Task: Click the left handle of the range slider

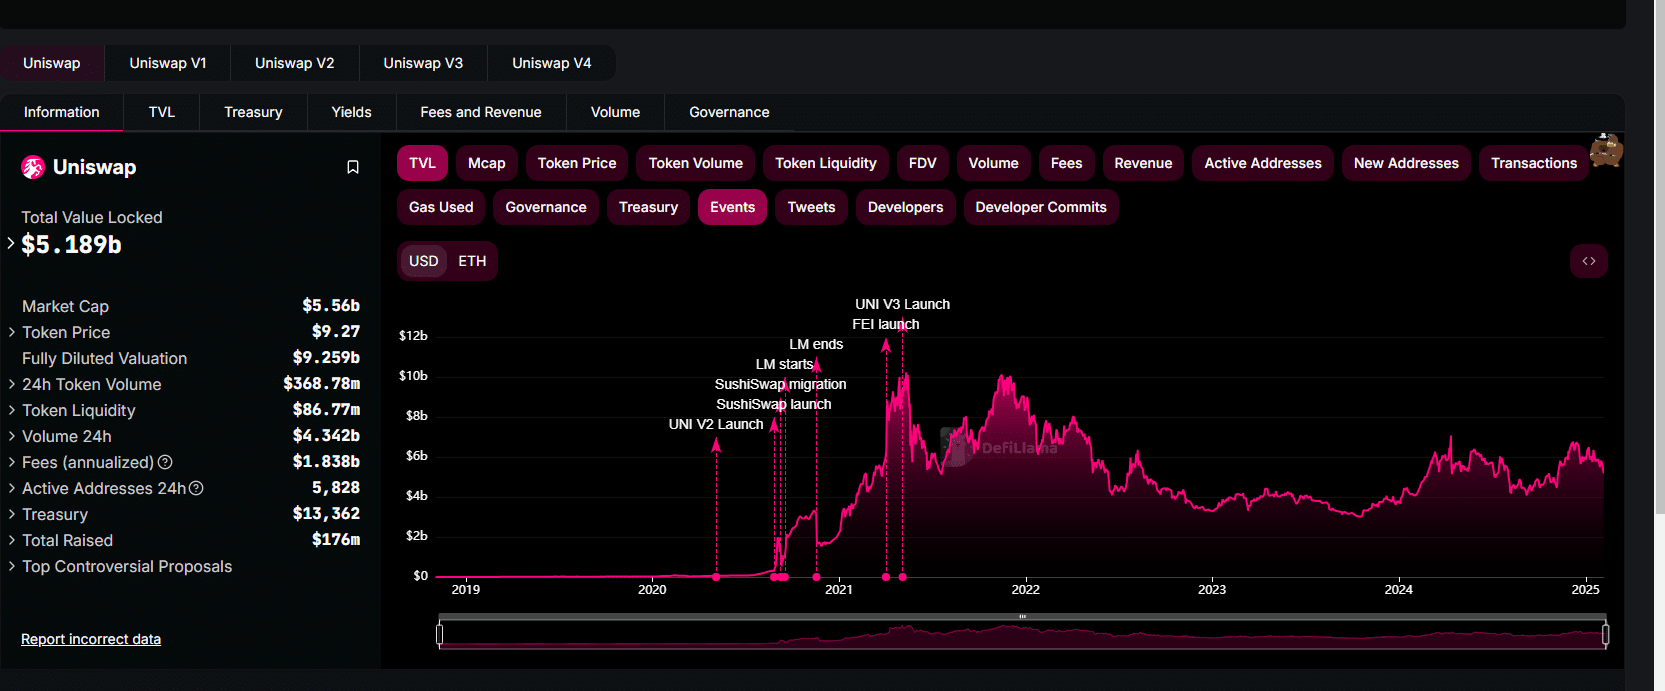Action: coord(440,634)
